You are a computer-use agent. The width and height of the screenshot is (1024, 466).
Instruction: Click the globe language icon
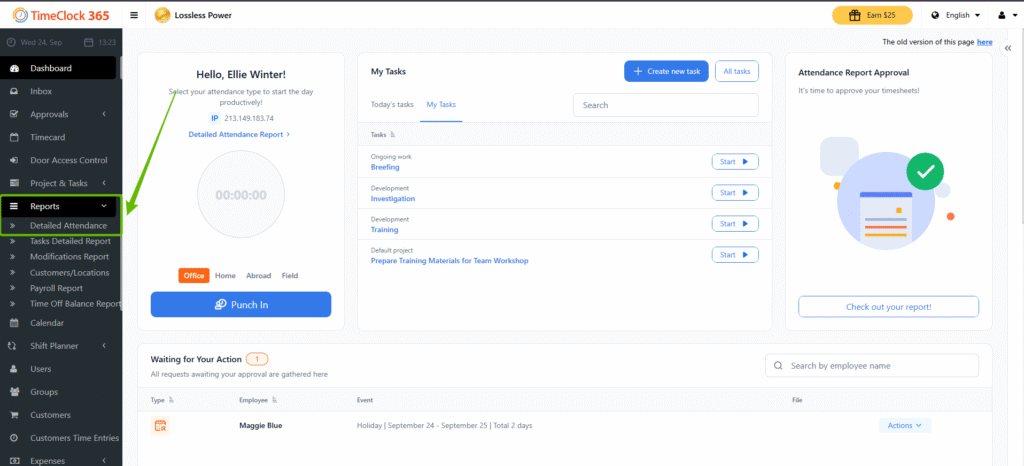coord(936,15)
